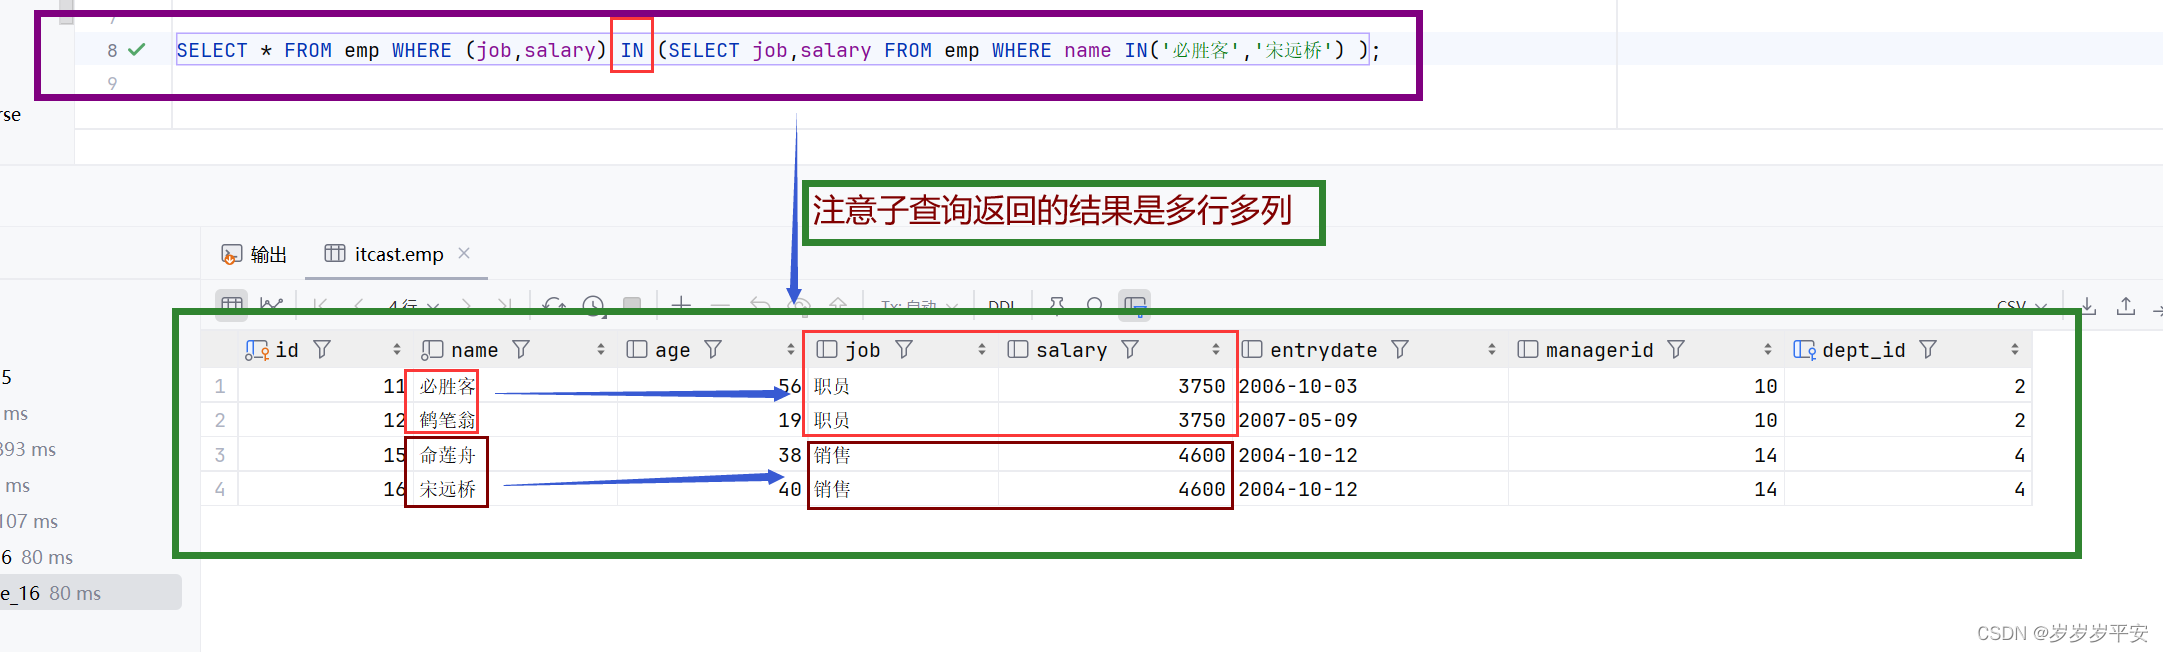Viewport: 2163px width, 652px height.
Task: Open filter for id column
Action: tap(322, 349)
